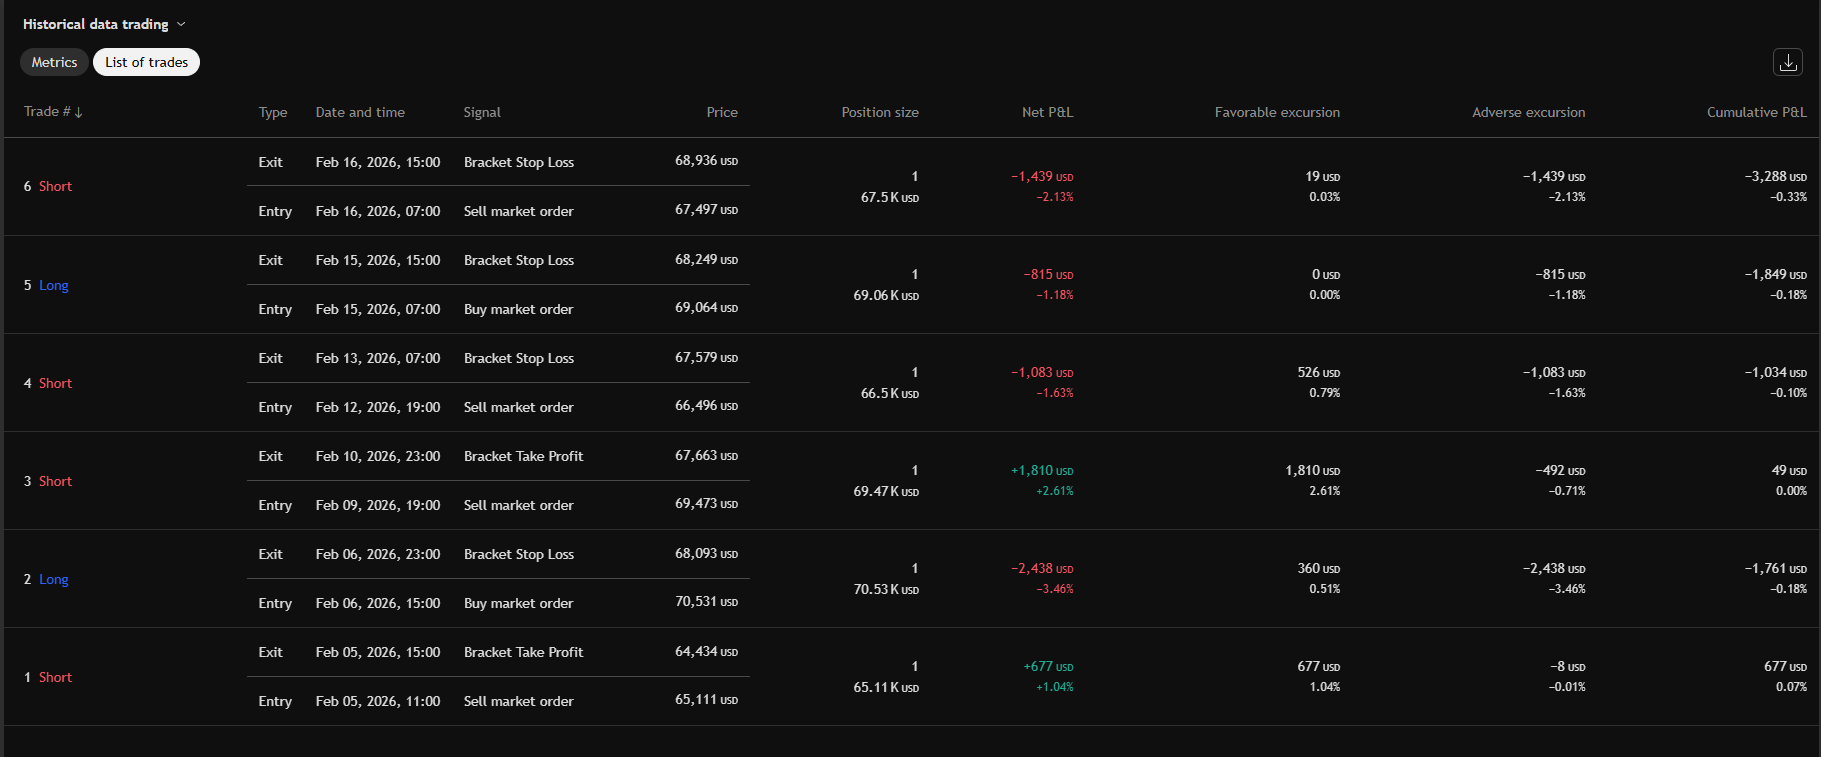Click the Net P&L column header
The height and width of the screenshot is (757, 1821).
coord(1047,112)
